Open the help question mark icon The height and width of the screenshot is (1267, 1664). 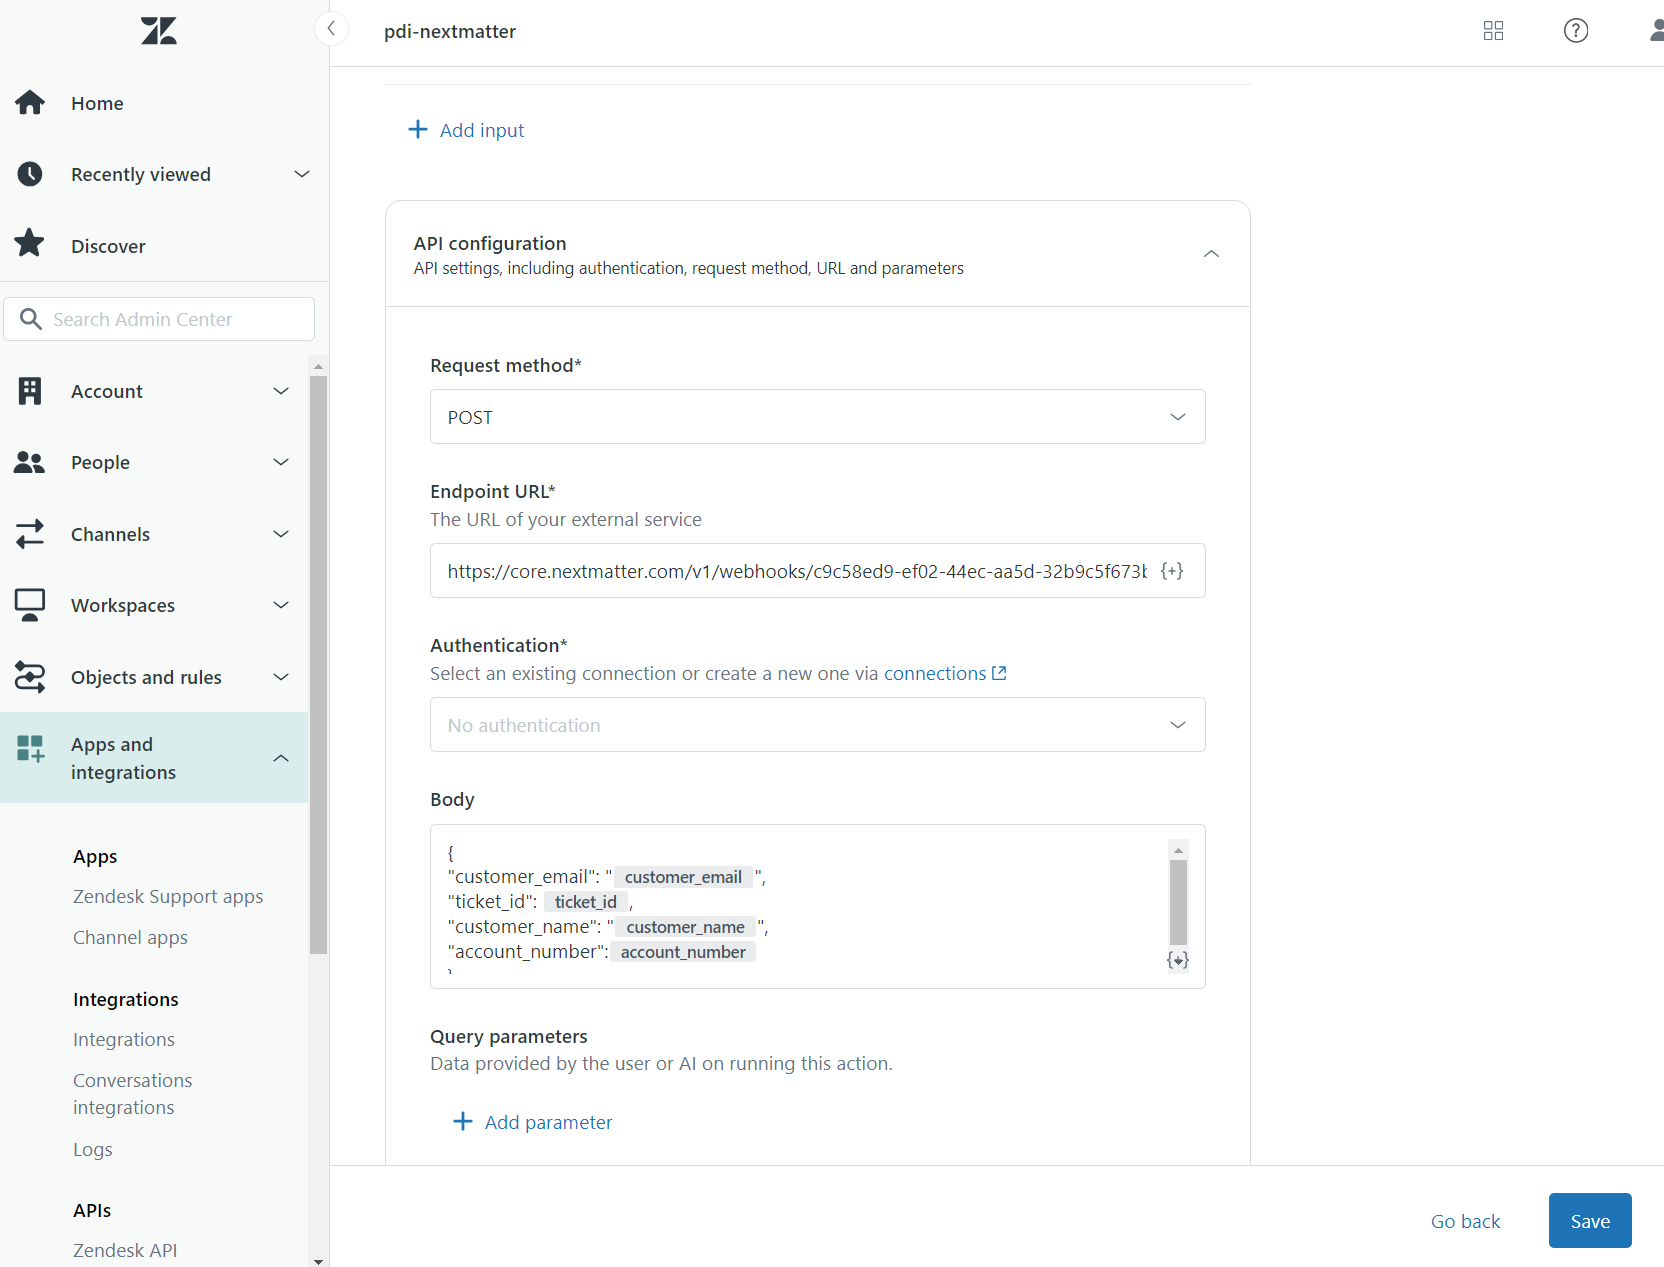coord(1576,31)
